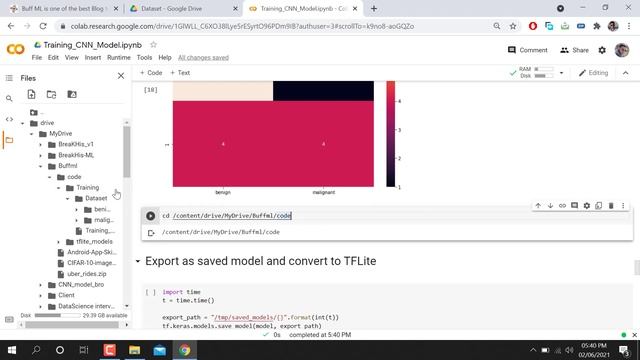Open the View menu
Viewport: 640px width, 360px height.
tap(72, 58)
